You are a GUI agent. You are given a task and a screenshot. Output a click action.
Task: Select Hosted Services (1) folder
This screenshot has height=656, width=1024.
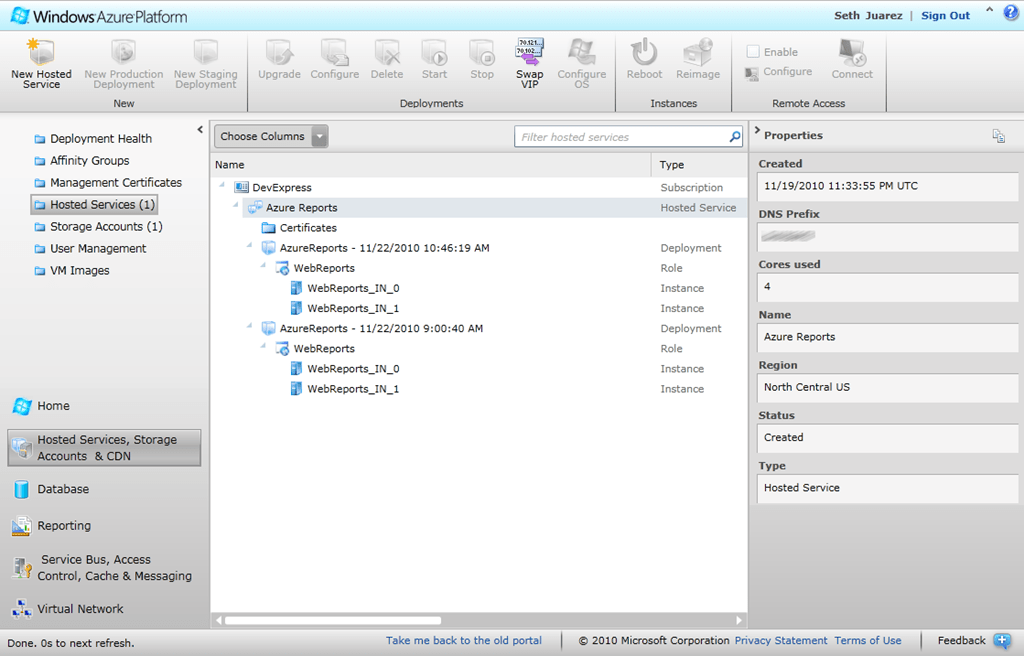click(94, 205)
